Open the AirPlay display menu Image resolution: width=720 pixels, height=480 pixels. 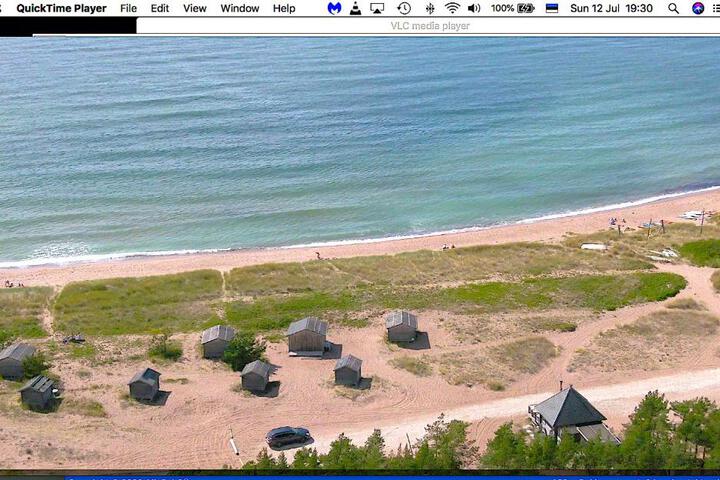377,8
